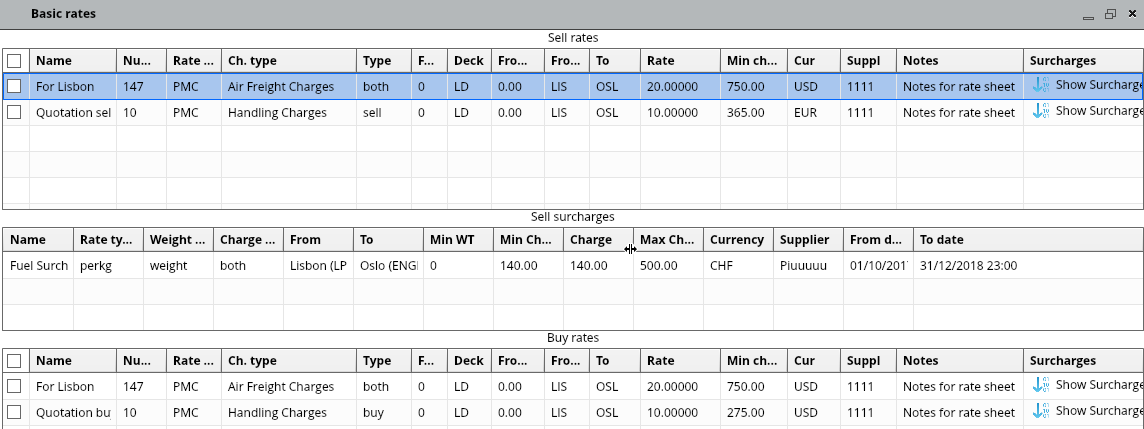Image resolution: width=1144 pixels, height=429 pixels.
Task: Sort buy rates by Rate column
Action: (x=680, y=360)
